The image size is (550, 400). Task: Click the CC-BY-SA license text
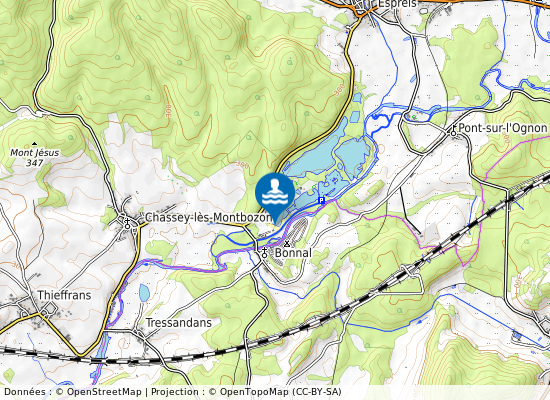(x=316, y=392)
